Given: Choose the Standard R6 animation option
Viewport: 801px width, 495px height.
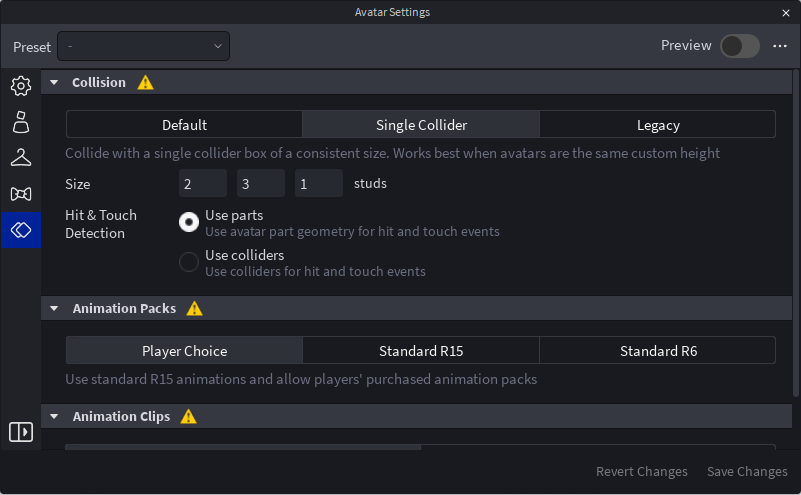Looking at the screenshot, I should 658,351.
